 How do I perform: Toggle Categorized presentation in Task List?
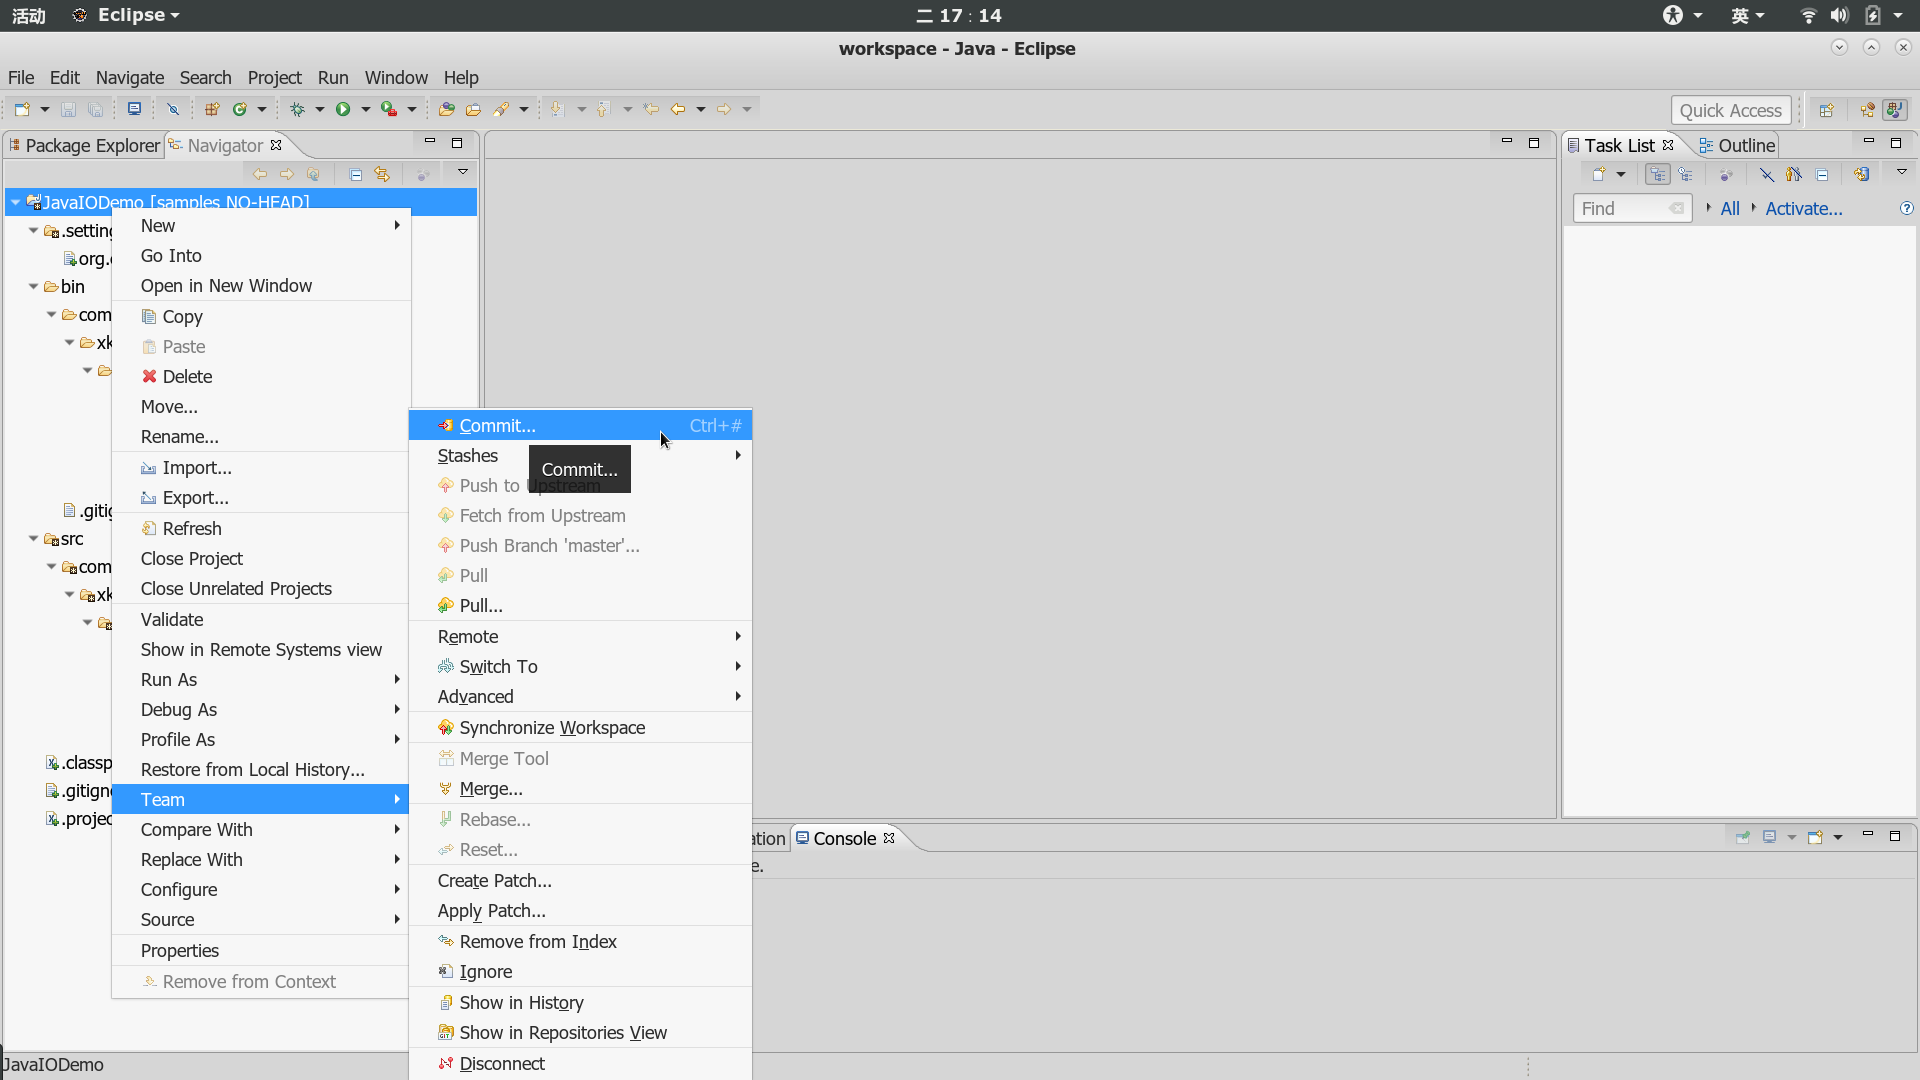1658,174
